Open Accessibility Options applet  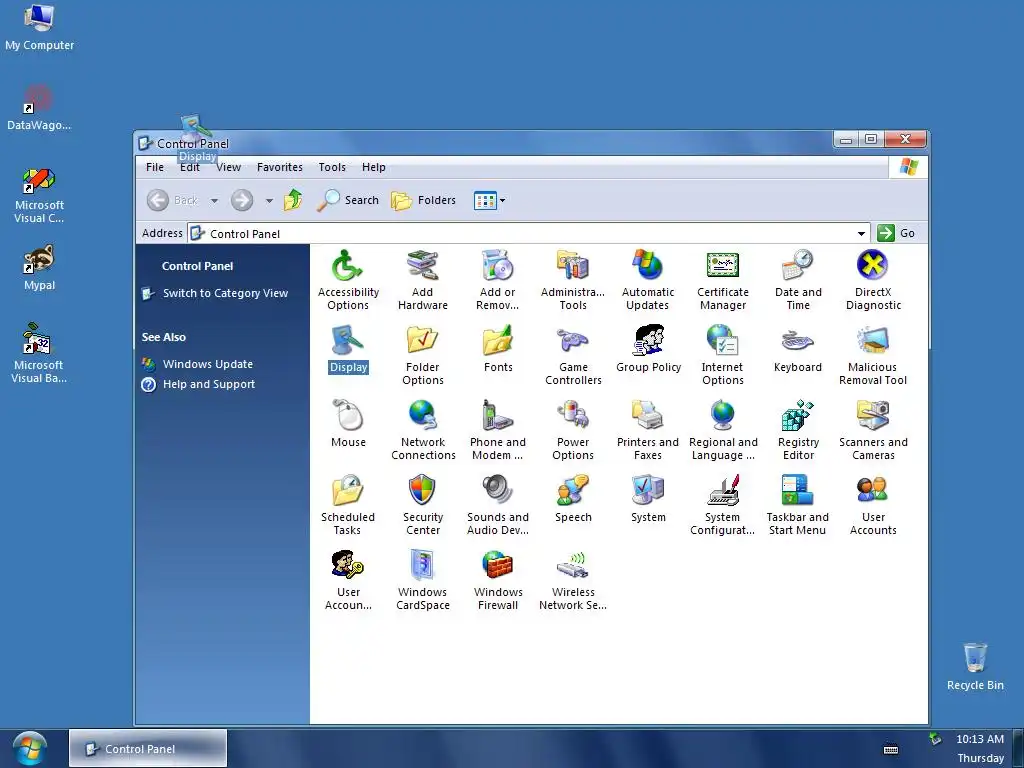[347, 280]
